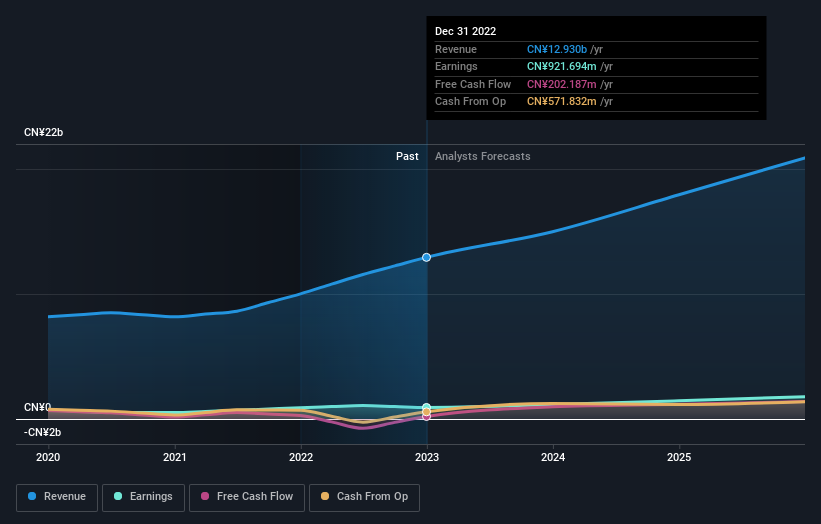Click the Past section label
Viewport: 821px width, 524px height.
coord(407,156)
